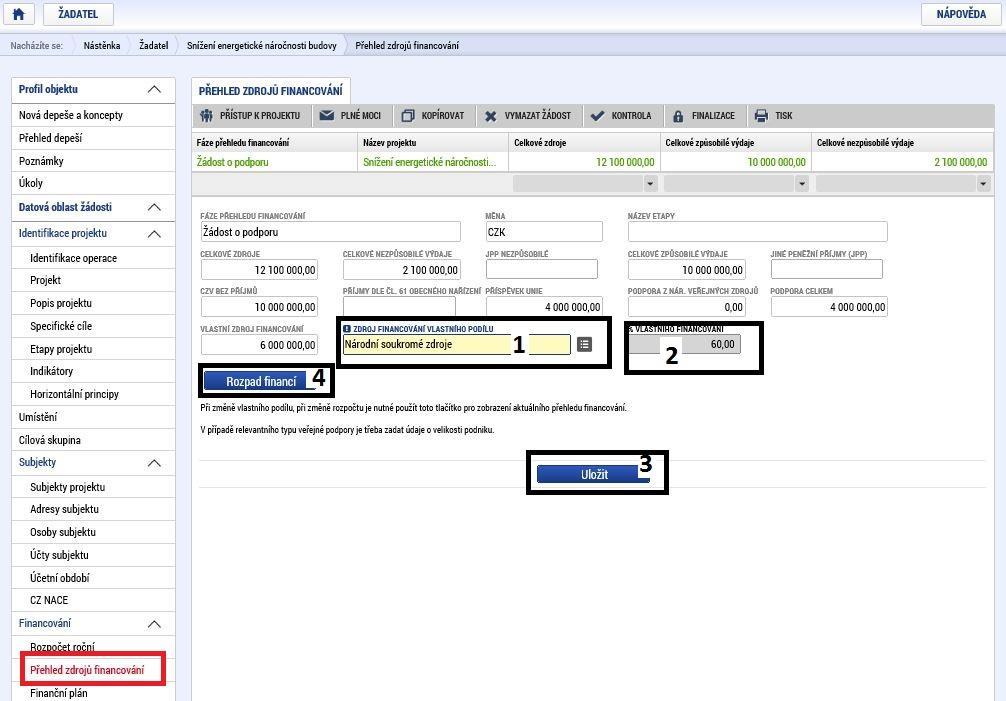
Task: Collapse the Profil objektu section
Action: coord(154,89)
